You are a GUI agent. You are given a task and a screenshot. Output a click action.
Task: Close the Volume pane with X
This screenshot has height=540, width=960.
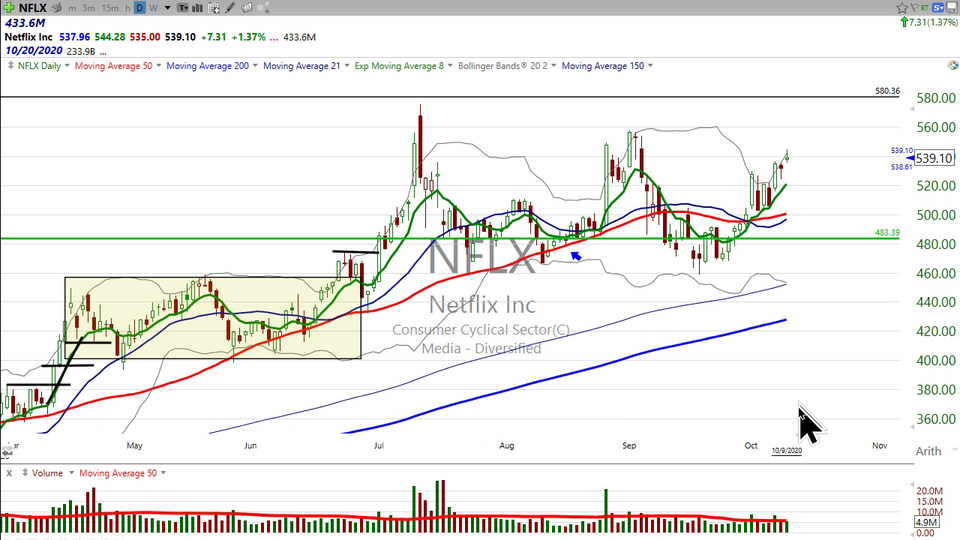tap(9, 473)
